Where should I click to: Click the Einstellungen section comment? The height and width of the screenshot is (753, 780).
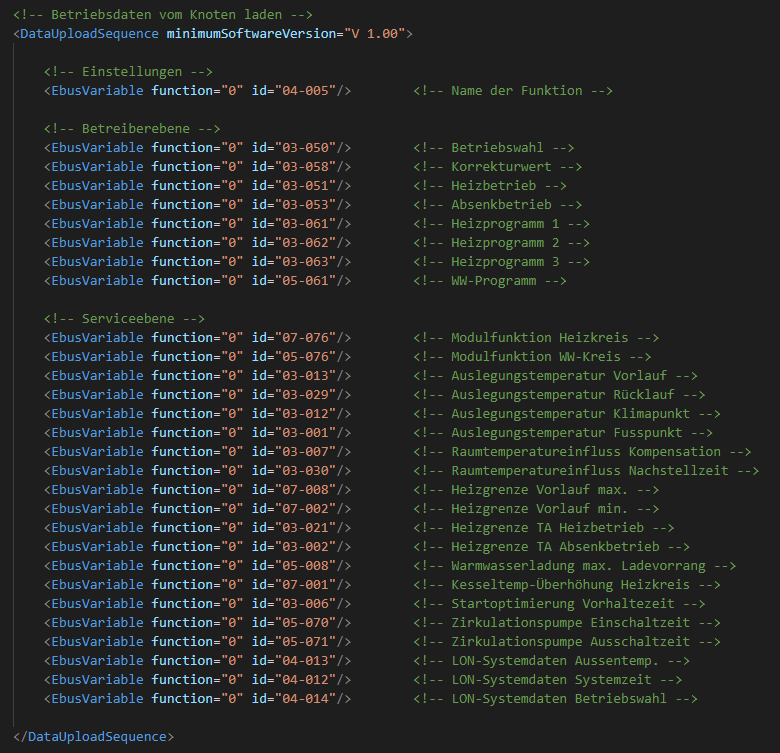pyautogui.click(x=128, y=72)
